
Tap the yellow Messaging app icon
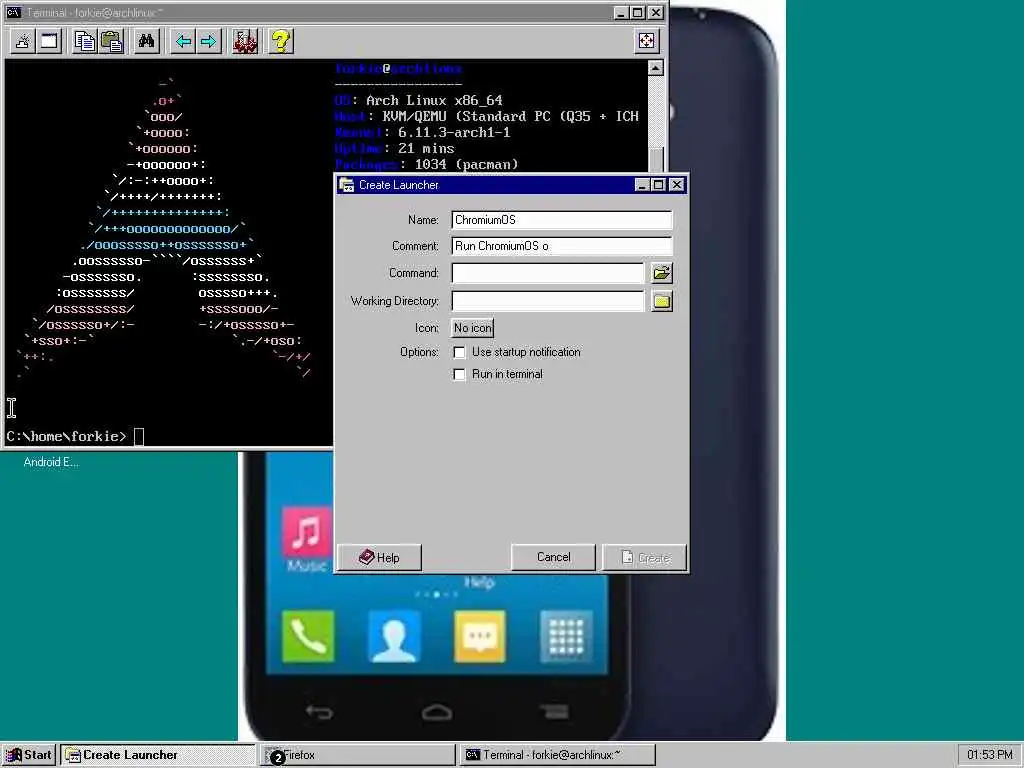click(x=480, y=636)
